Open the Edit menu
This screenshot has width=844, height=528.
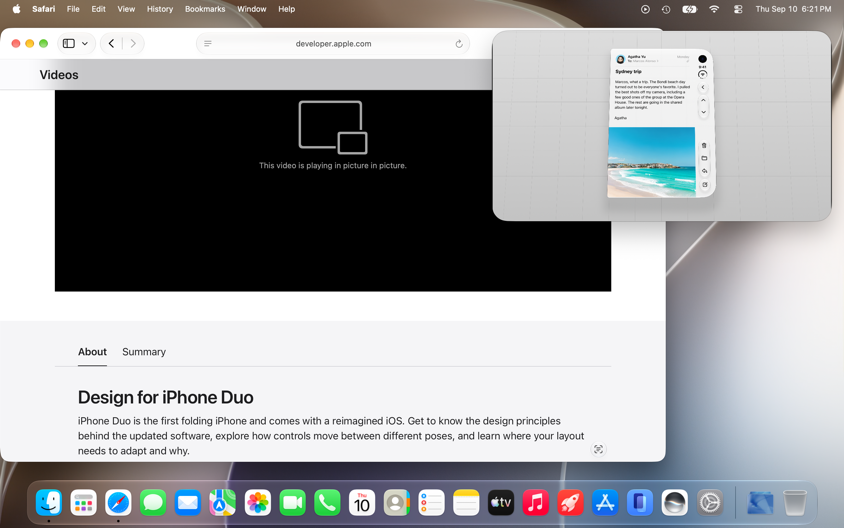point(99,9)
